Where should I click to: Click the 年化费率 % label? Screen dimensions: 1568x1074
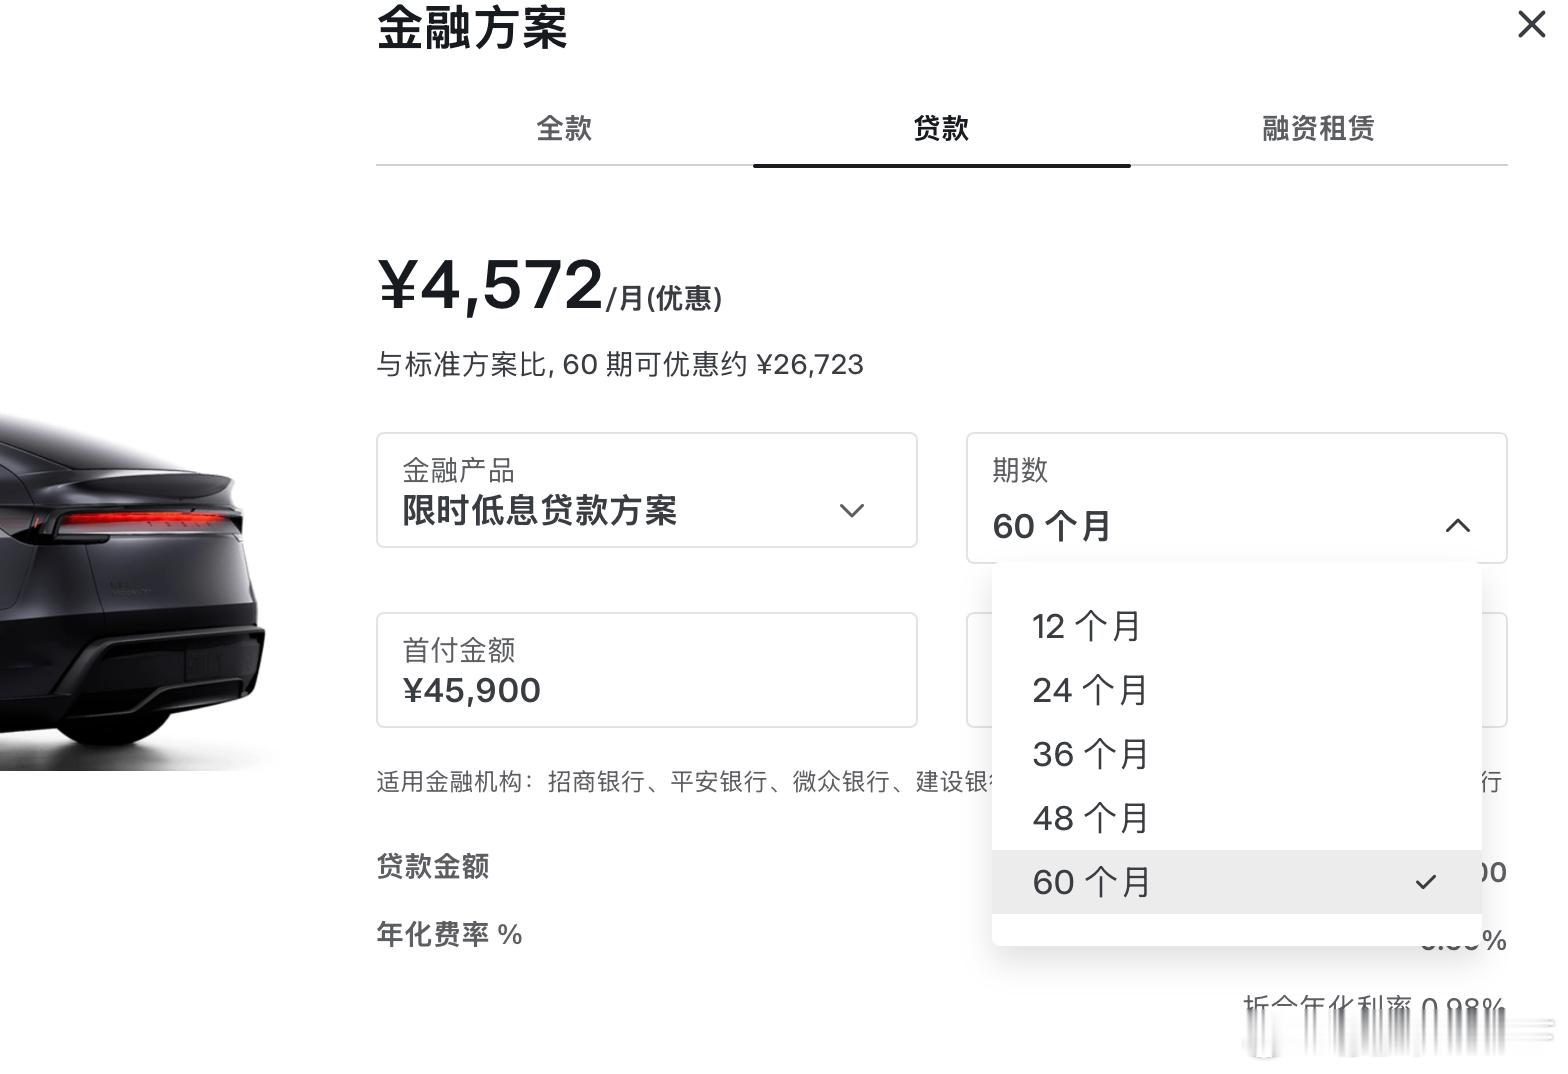(449, 934)
